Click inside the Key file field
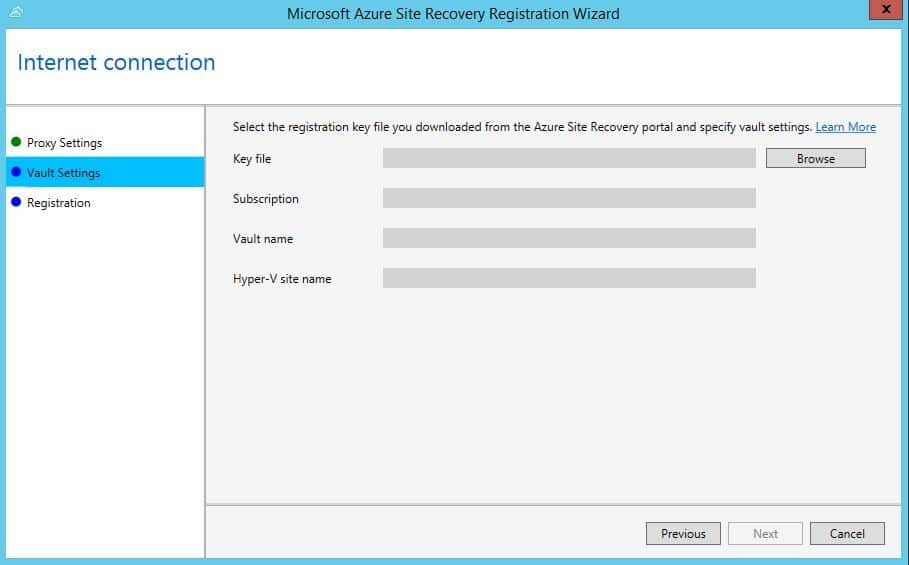 tap(569, 158)
